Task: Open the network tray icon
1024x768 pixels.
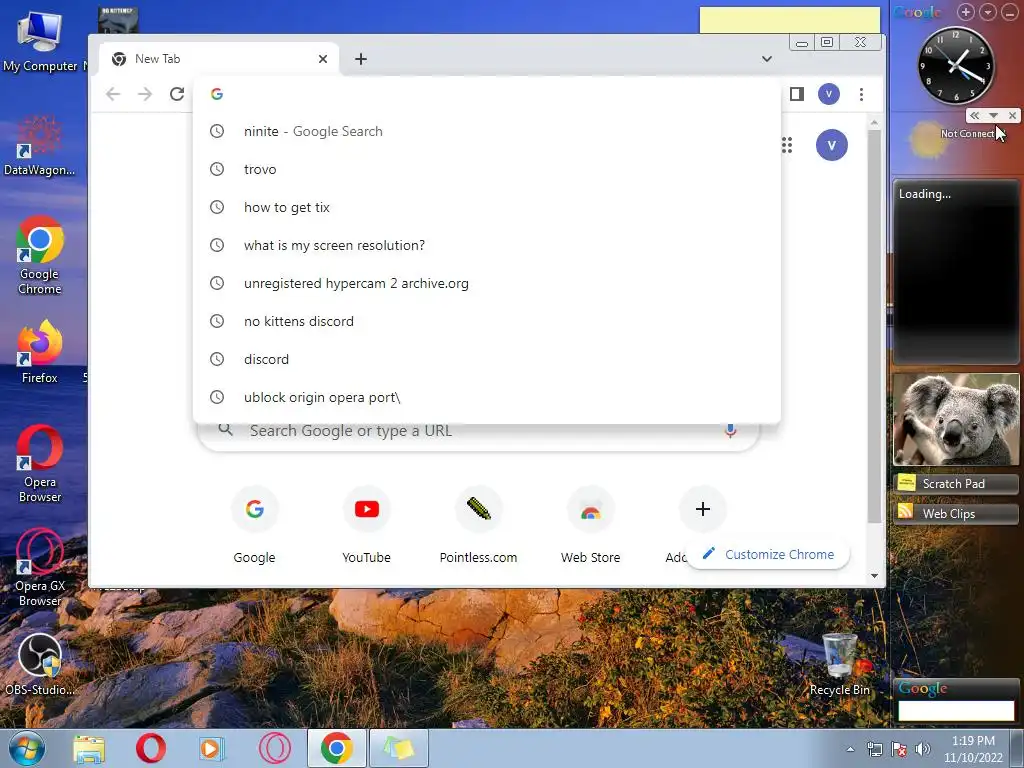Action: pyautogui.click(x=874, y=749)
